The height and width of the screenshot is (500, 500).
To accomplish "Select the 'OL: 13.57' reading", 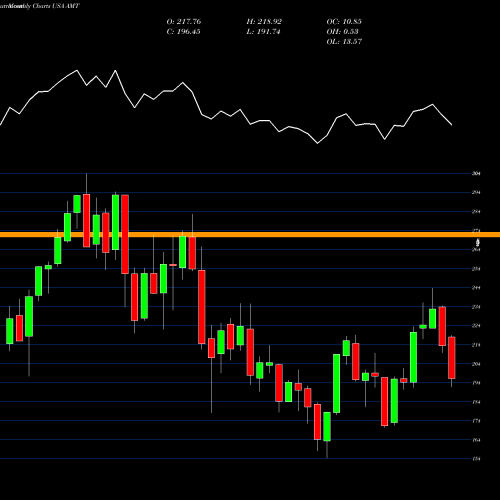I will [x=344, y=42].
